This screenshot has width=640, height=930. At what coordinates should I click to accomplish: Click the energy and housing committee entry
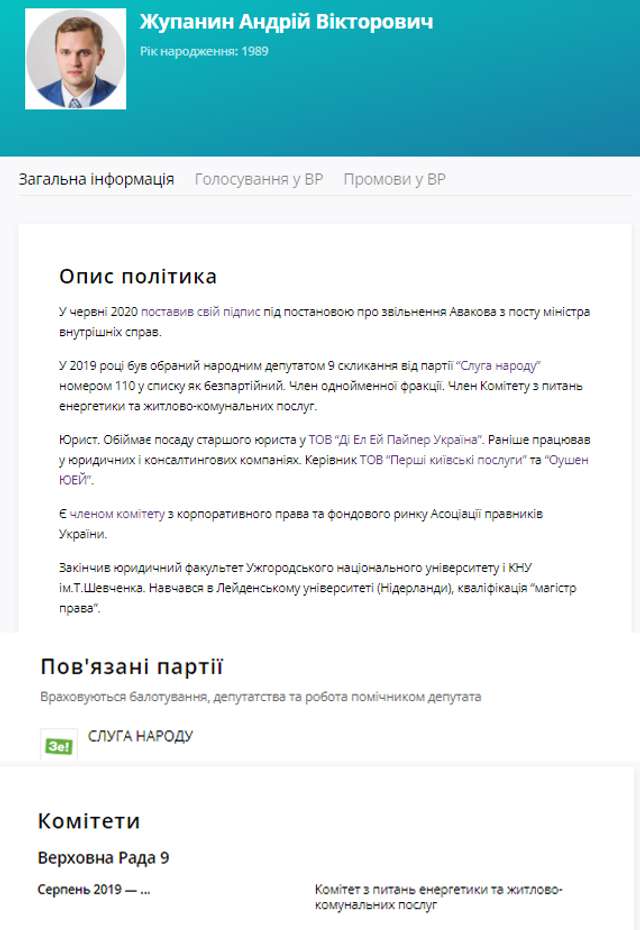(x=438, y=897)
